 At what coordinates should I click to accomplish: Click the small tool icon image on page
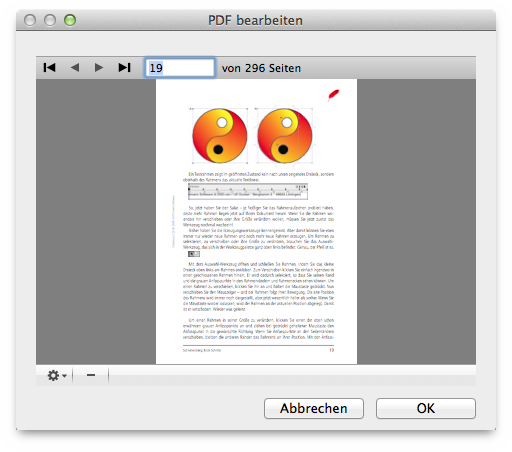point(194,254)
